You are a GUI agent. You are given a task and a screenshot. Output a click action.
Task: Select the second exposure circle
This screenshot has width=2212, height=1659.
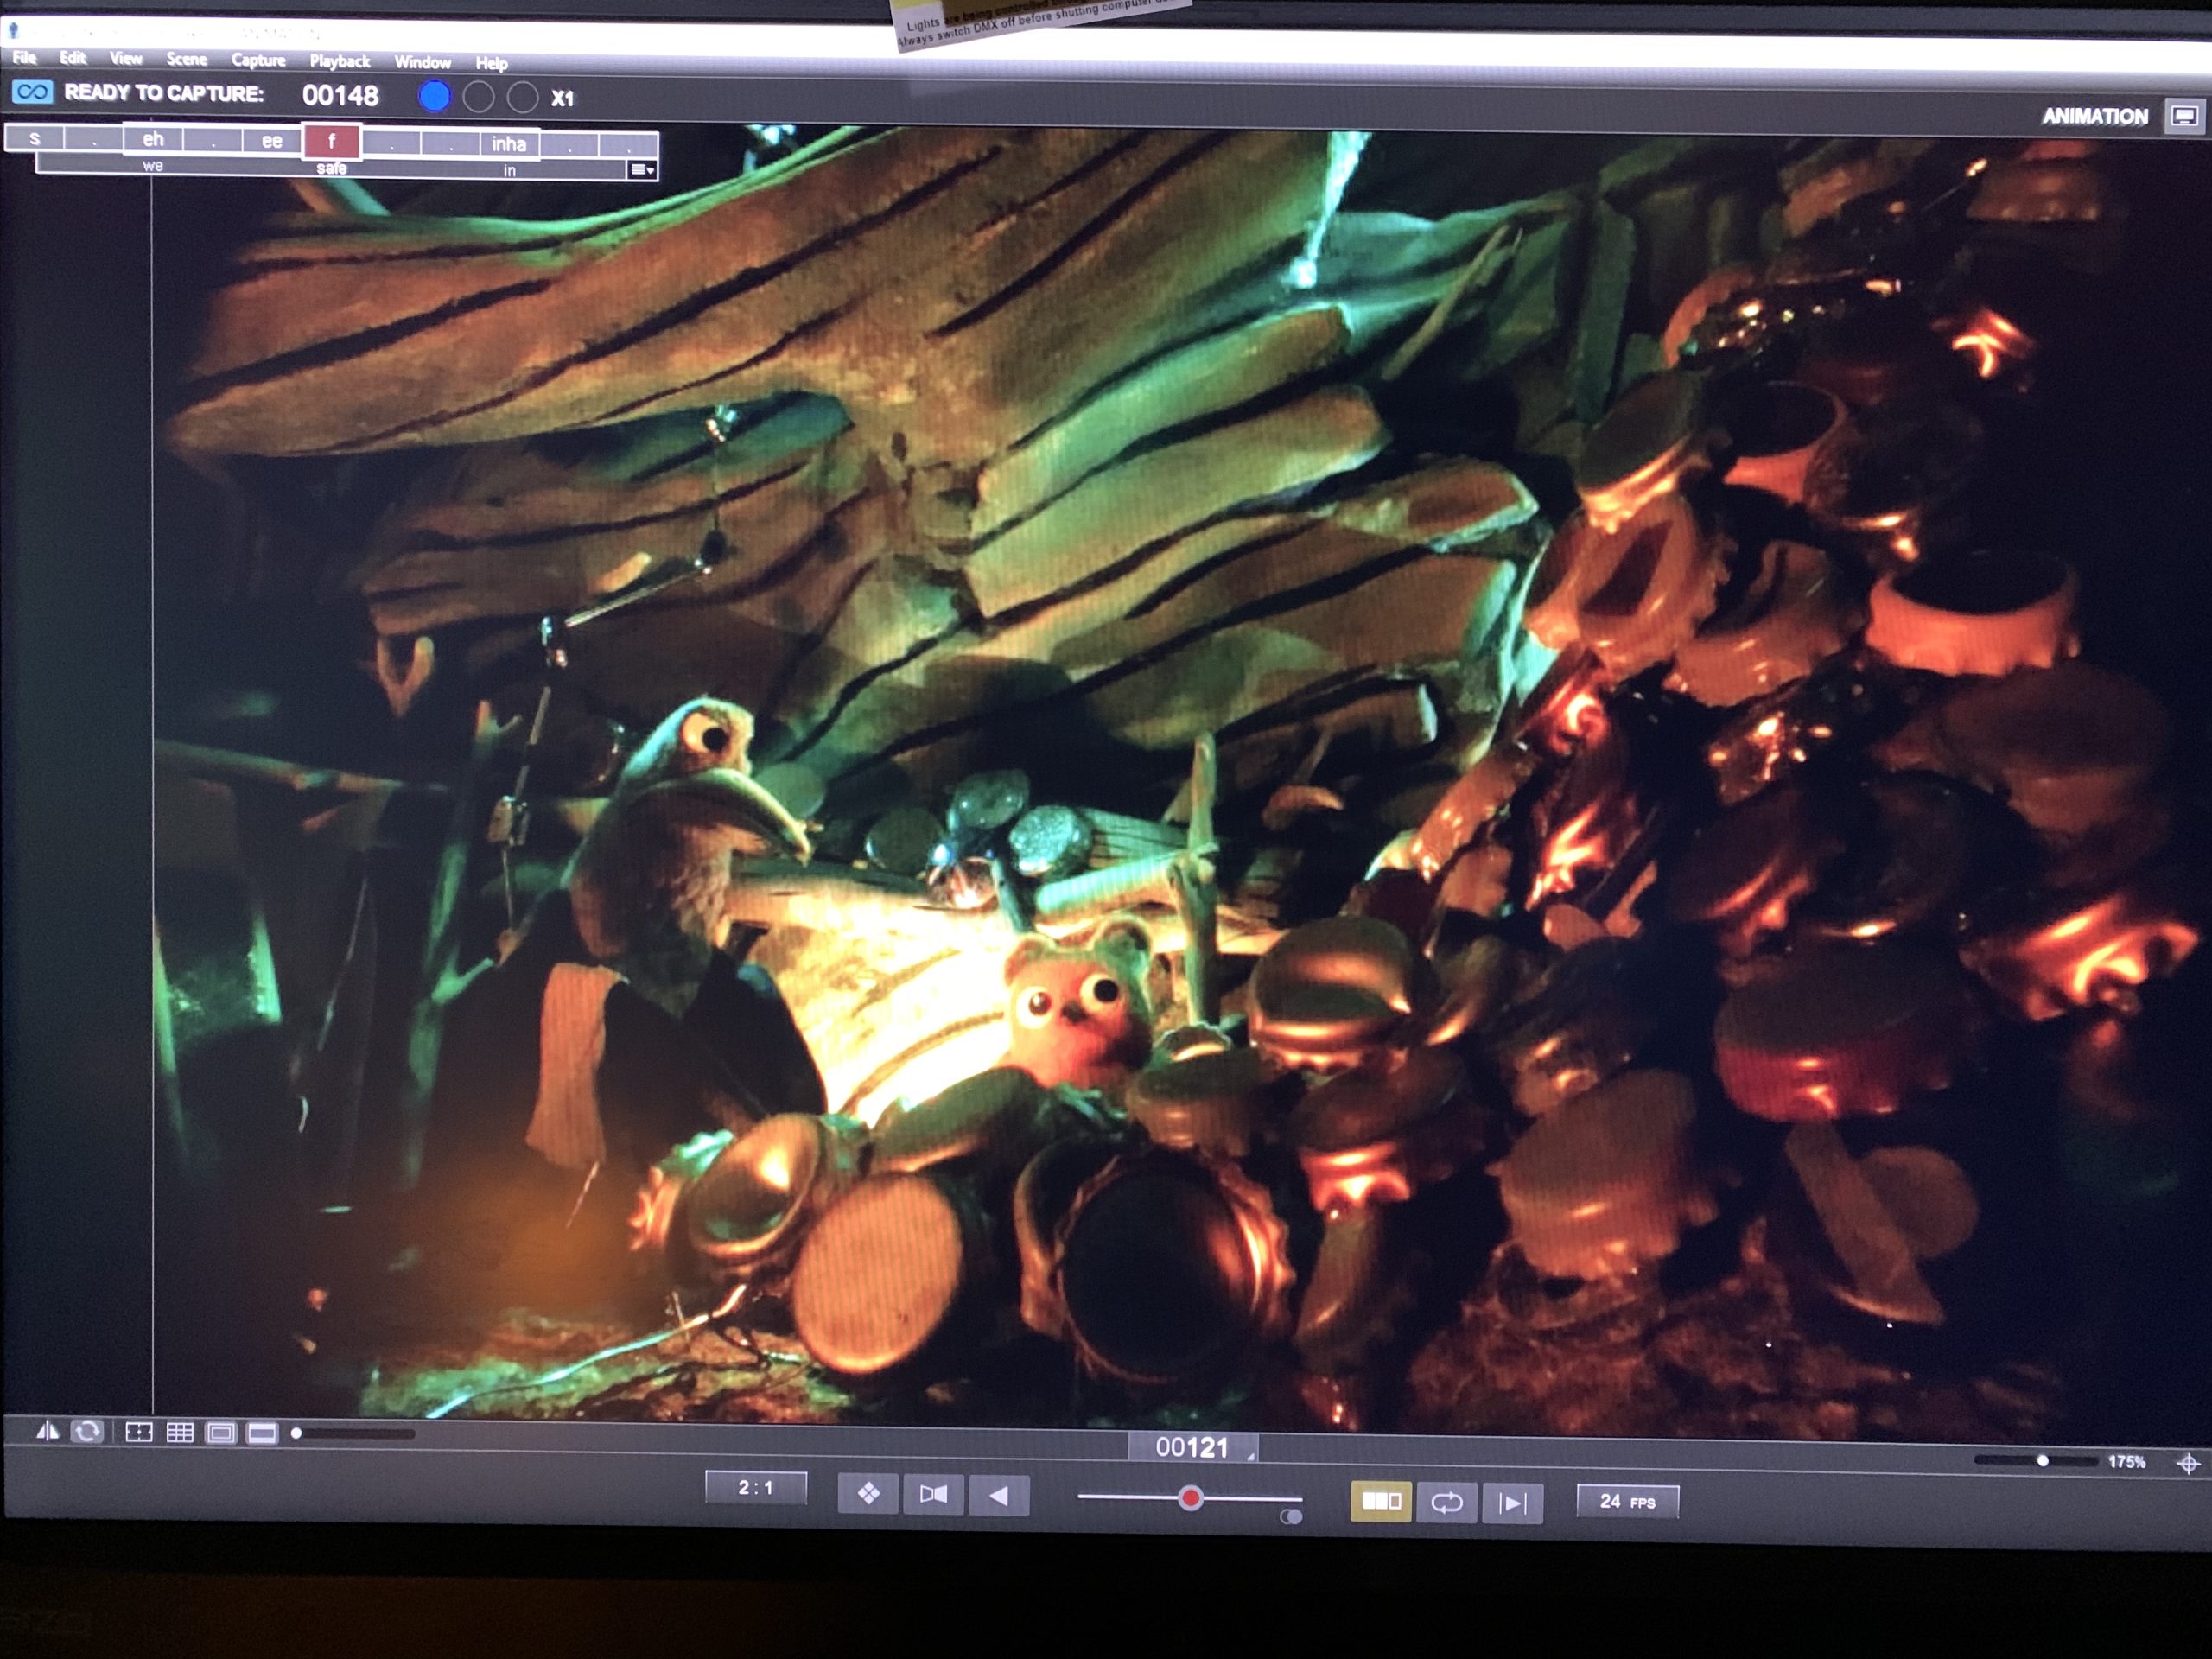coord(478,97)
